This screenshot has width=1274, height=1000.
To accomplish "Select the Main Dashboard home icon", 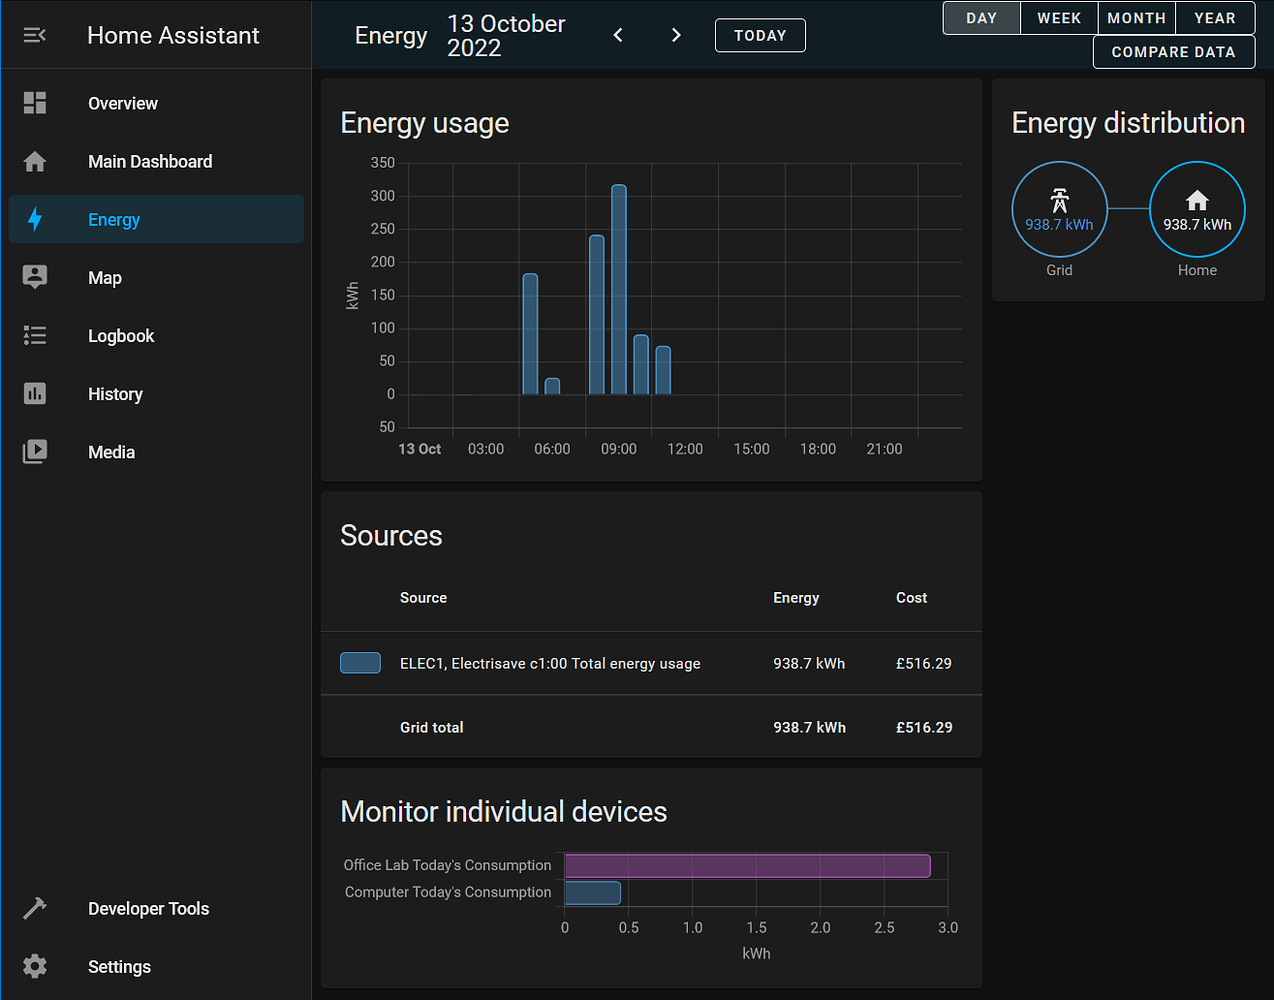I will (x=34, y=161).
